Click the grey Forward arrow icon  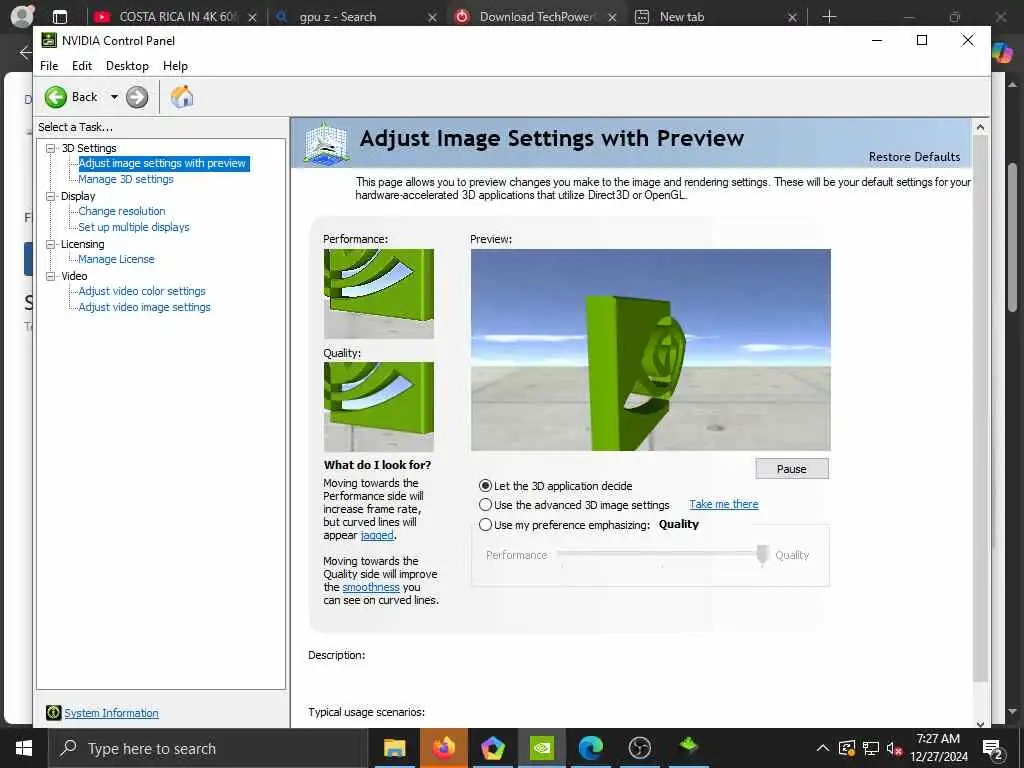(136, 97)
